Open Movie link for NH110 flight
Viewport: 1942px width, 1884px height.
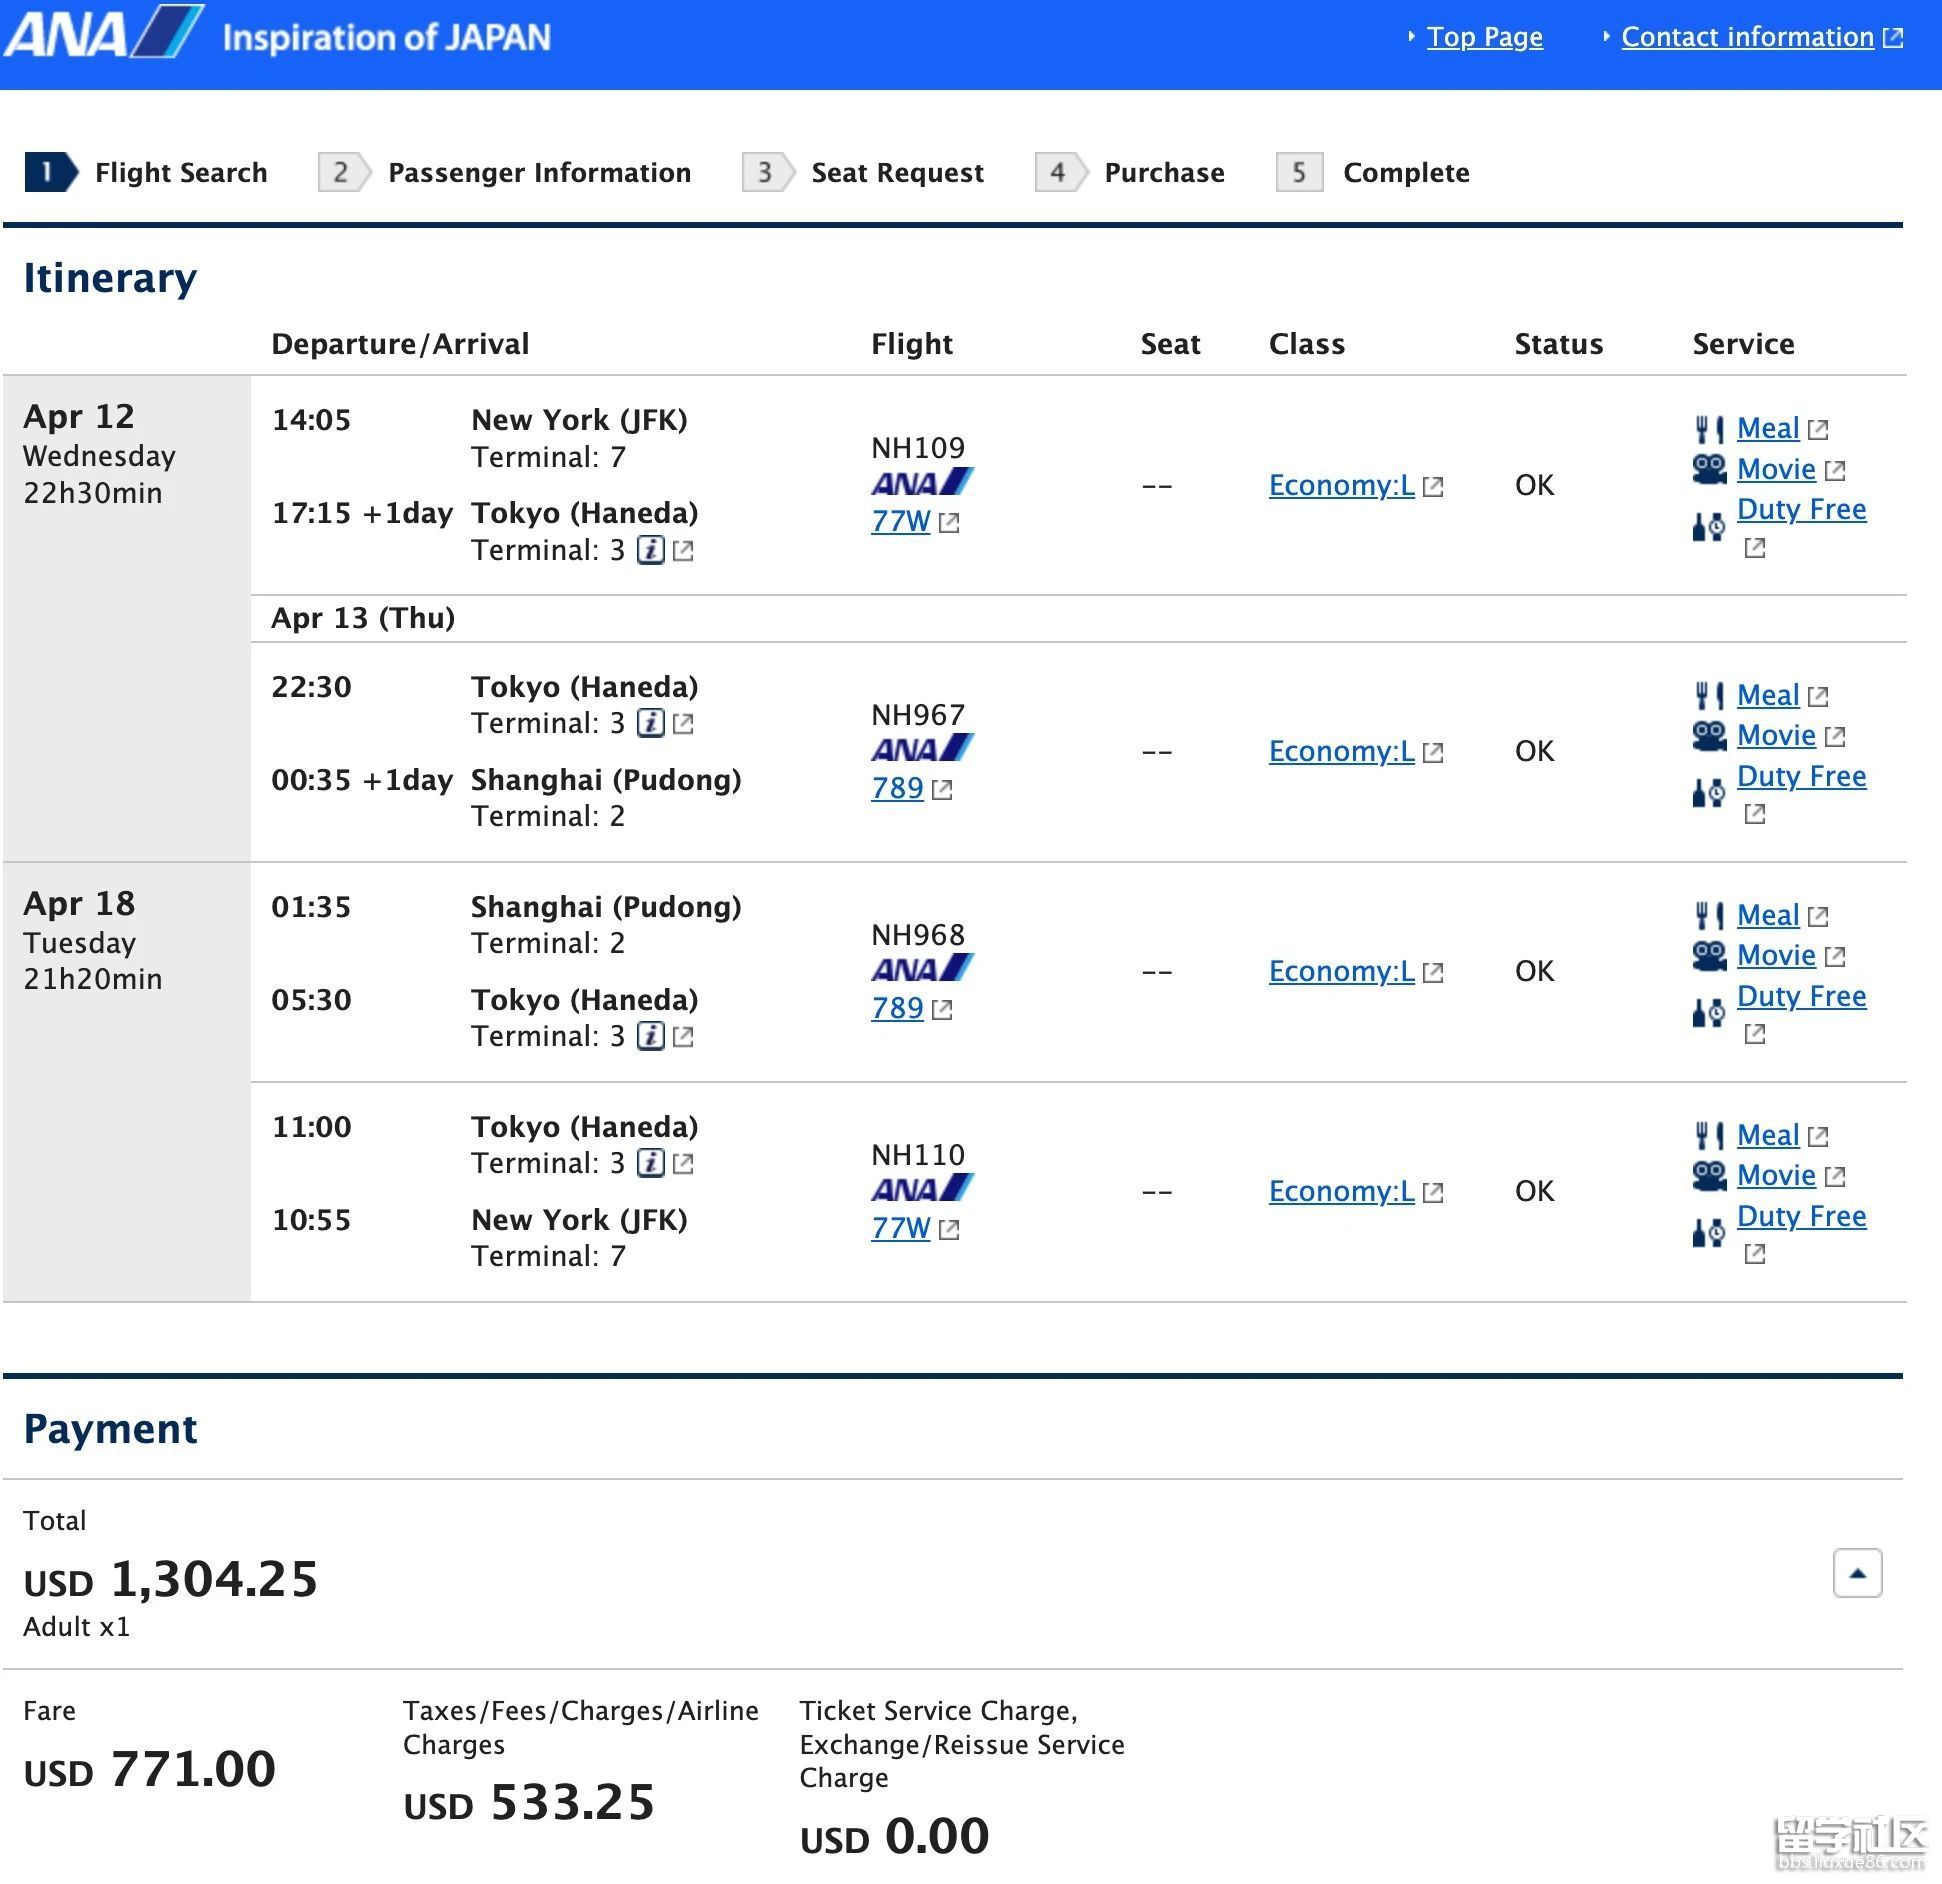[1776, 1175]
